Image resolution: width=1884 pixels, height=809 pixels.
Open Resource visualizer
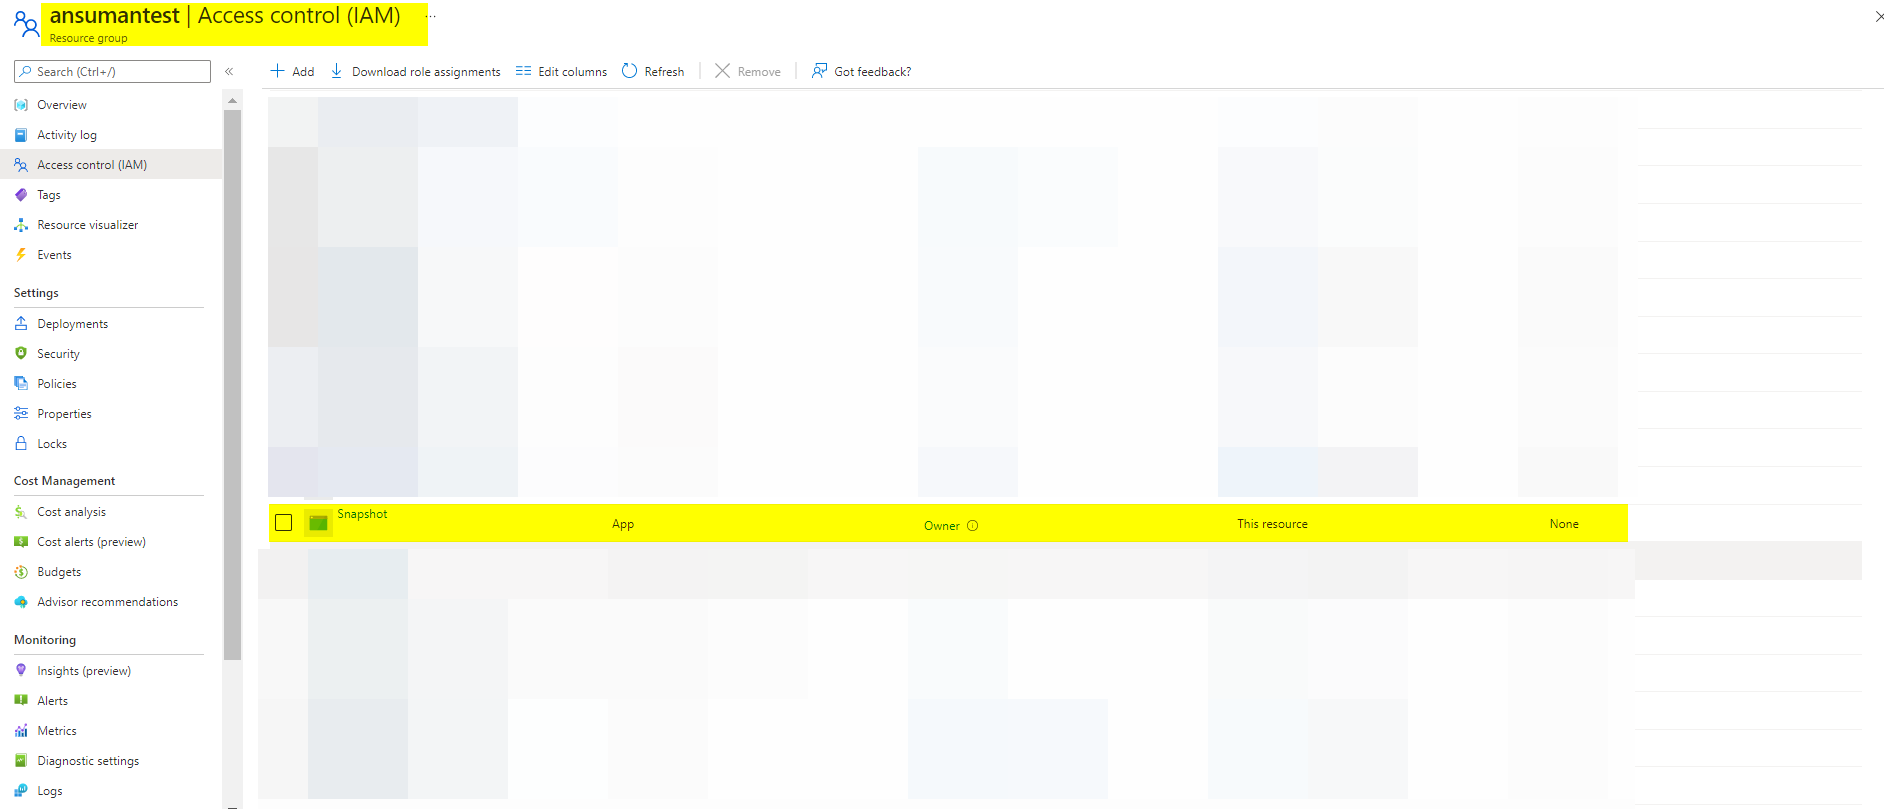88,225
